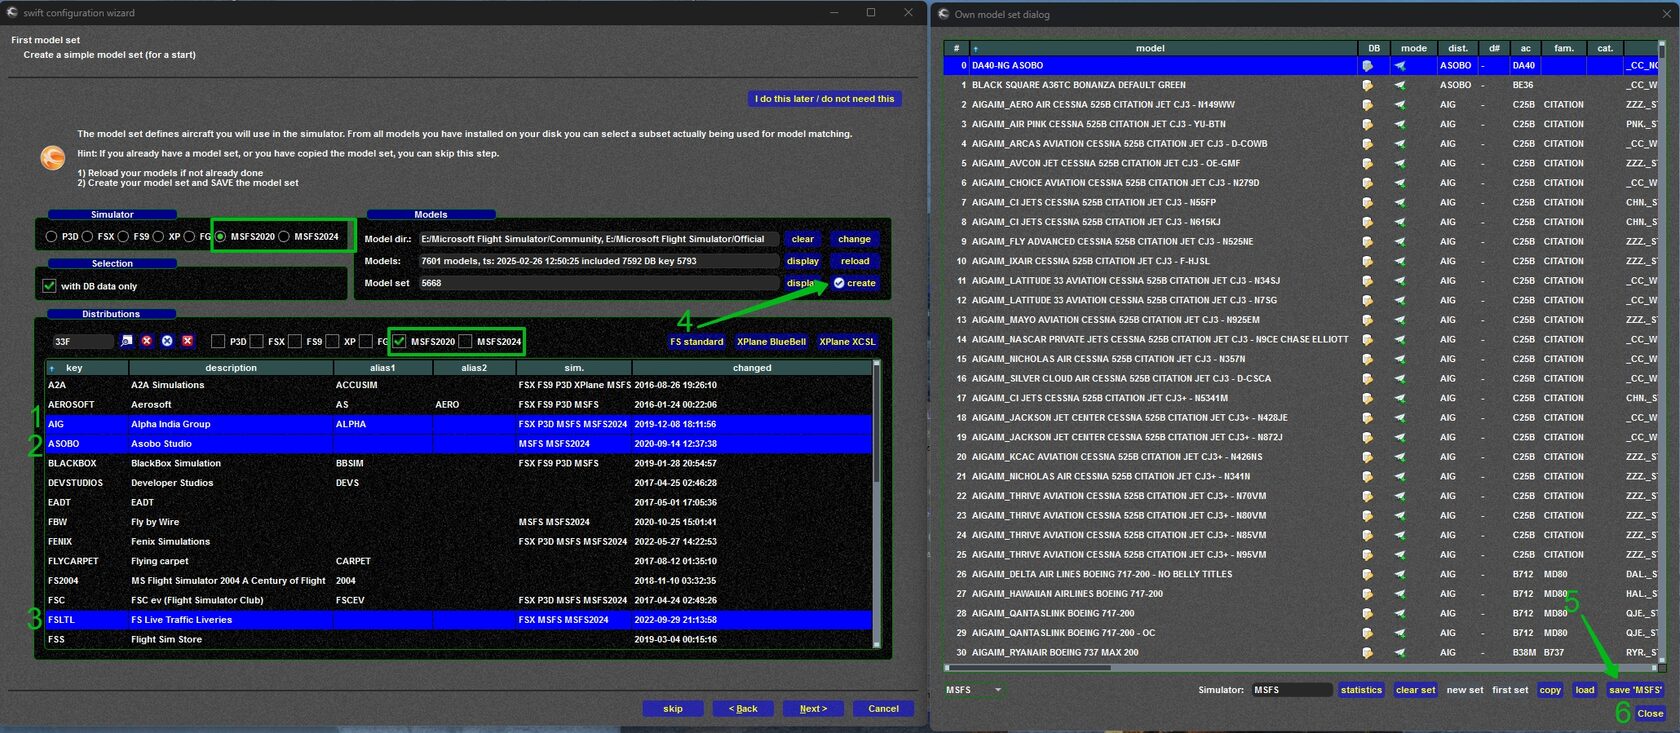The width and height of the screenshot is (1680, 733).
Task: Click the mode plane icon for Black Square Bonanza
Action: [x=1400, y=85]
